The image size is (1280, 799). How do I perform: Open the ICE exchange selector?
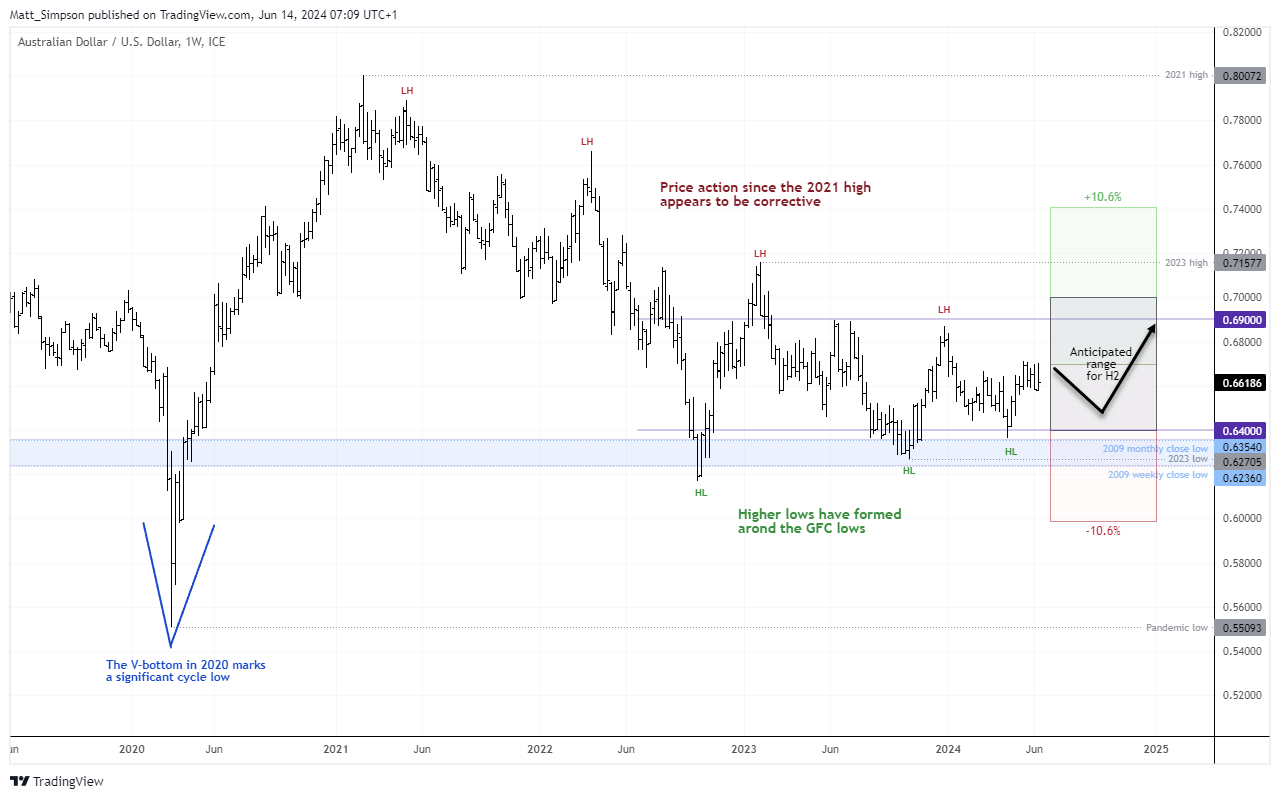(218, 42)
